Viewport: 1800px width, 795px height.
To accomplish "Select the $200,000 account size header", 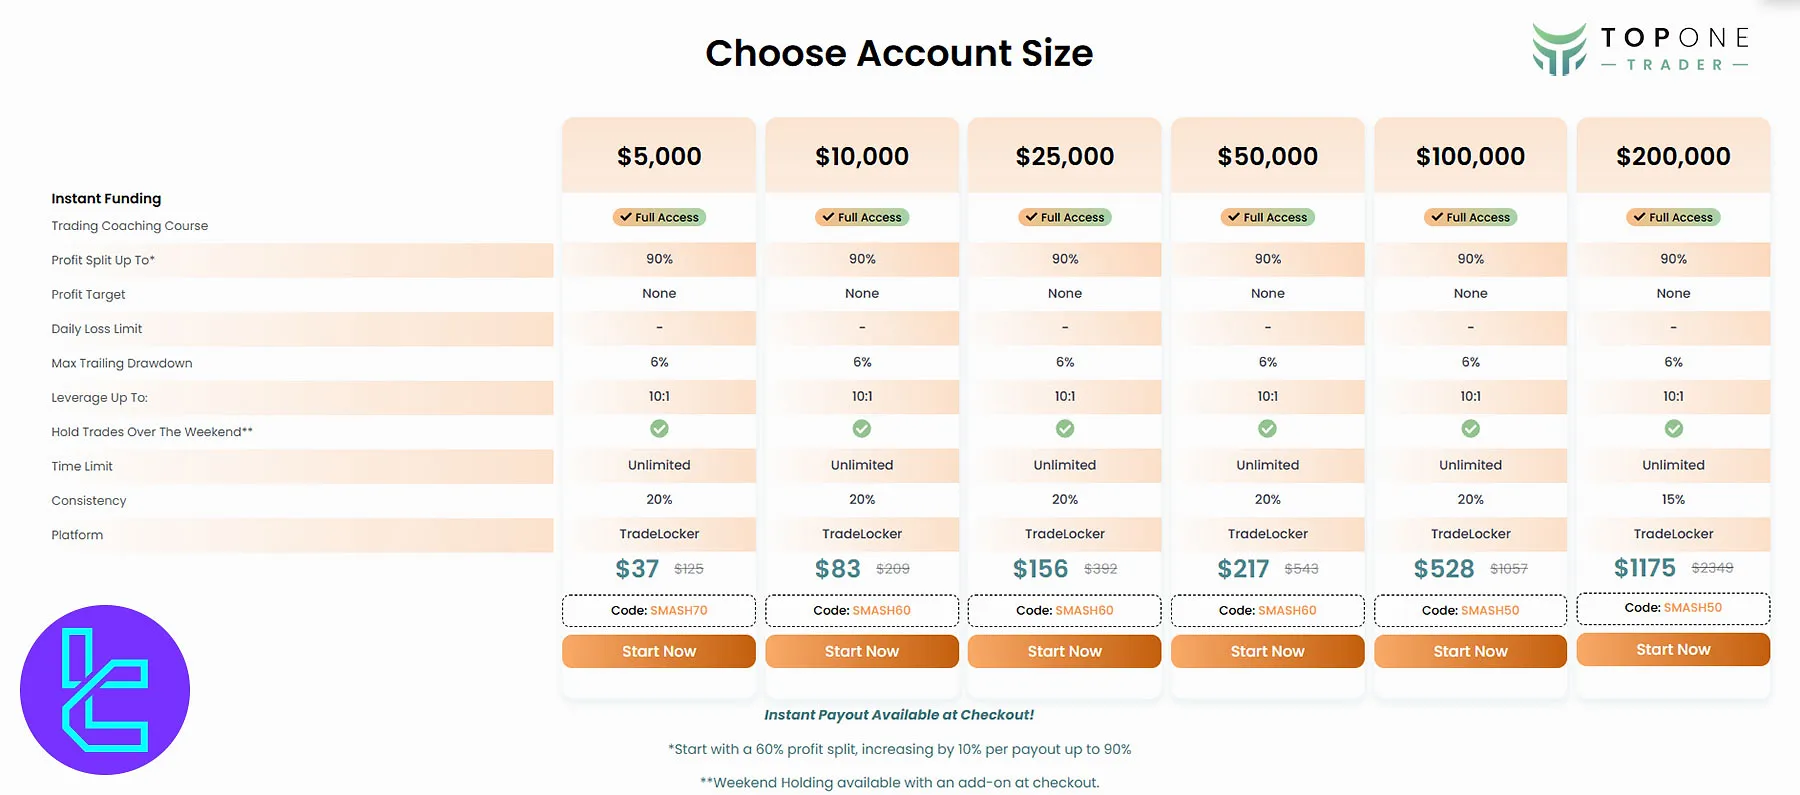I will (1673, 156).
